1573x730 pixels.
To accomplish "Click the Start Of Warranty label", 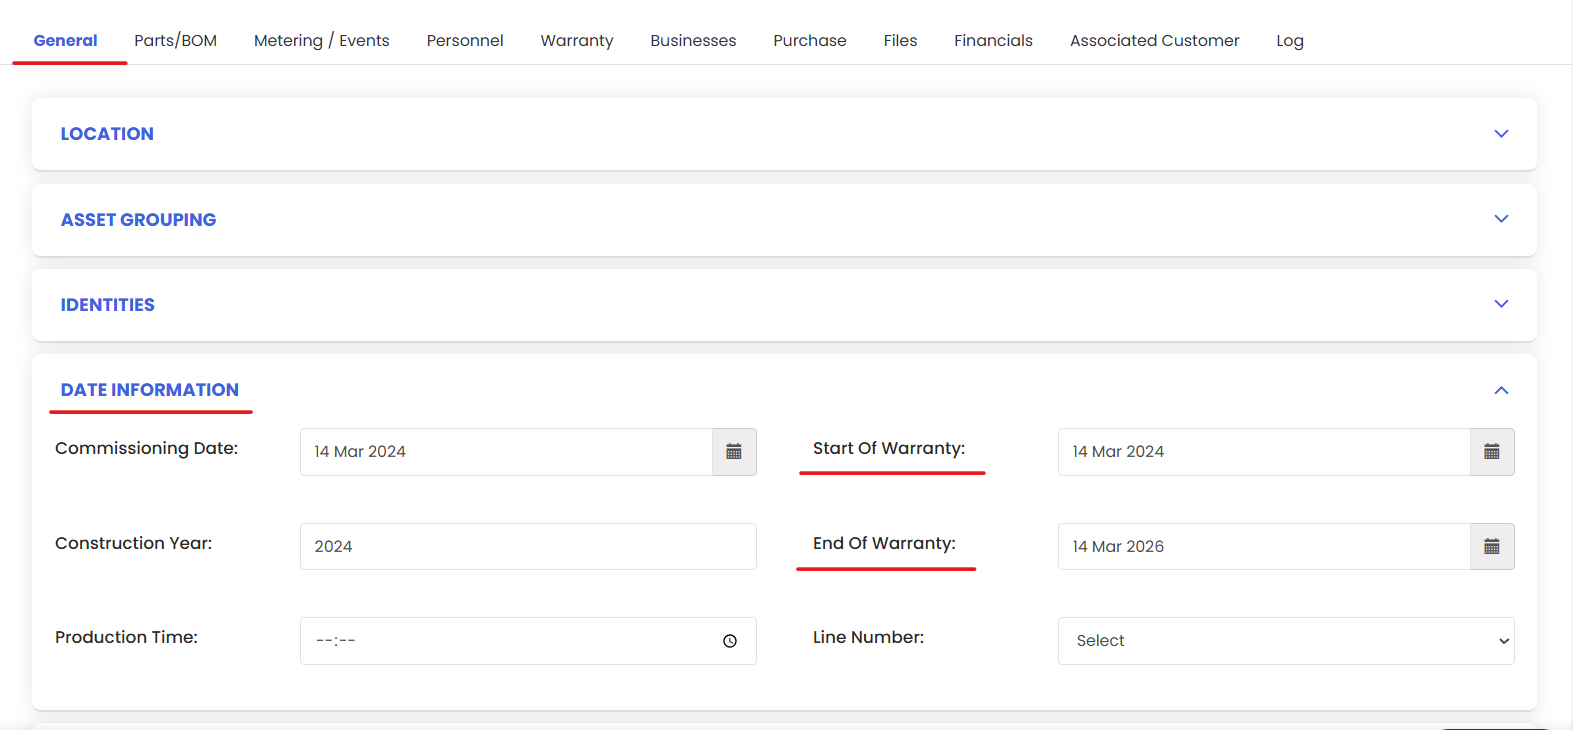I will point(889,448).
